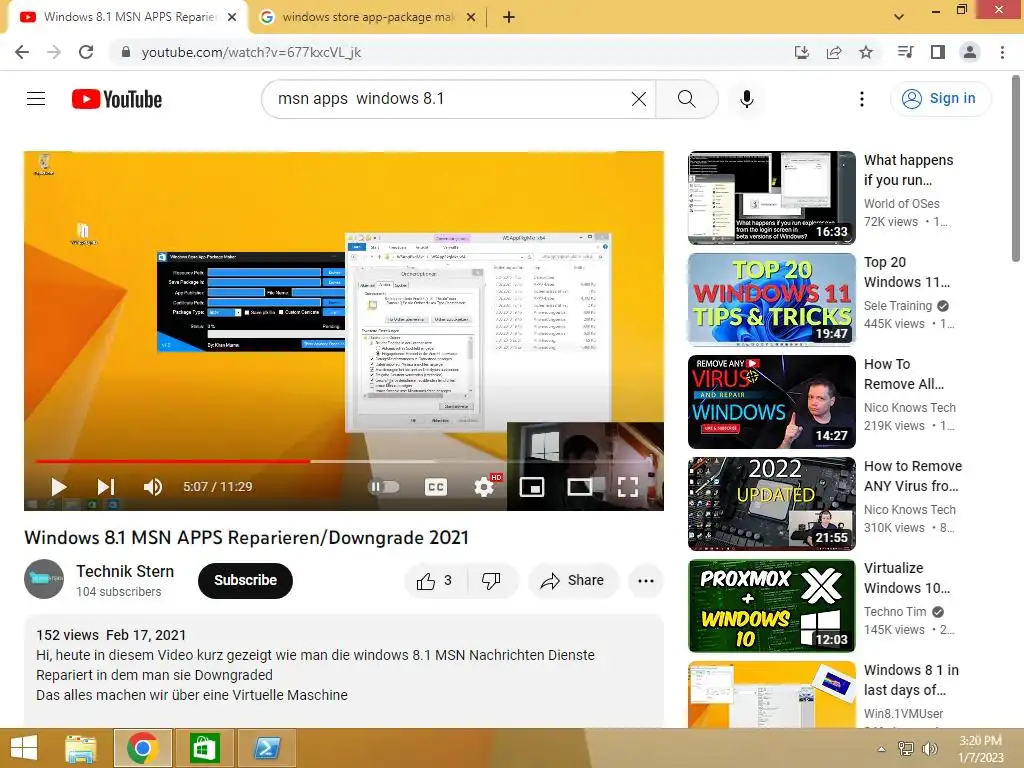The width and height of the screenshot is (1024, 768).
Task: Open Chrome profile avatar
Action: 970,52
